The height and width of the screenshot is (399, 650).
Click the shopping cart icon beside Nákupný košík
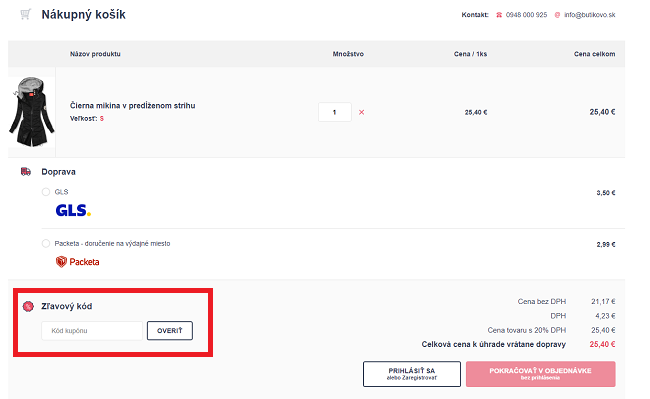[x=25, y=15]
